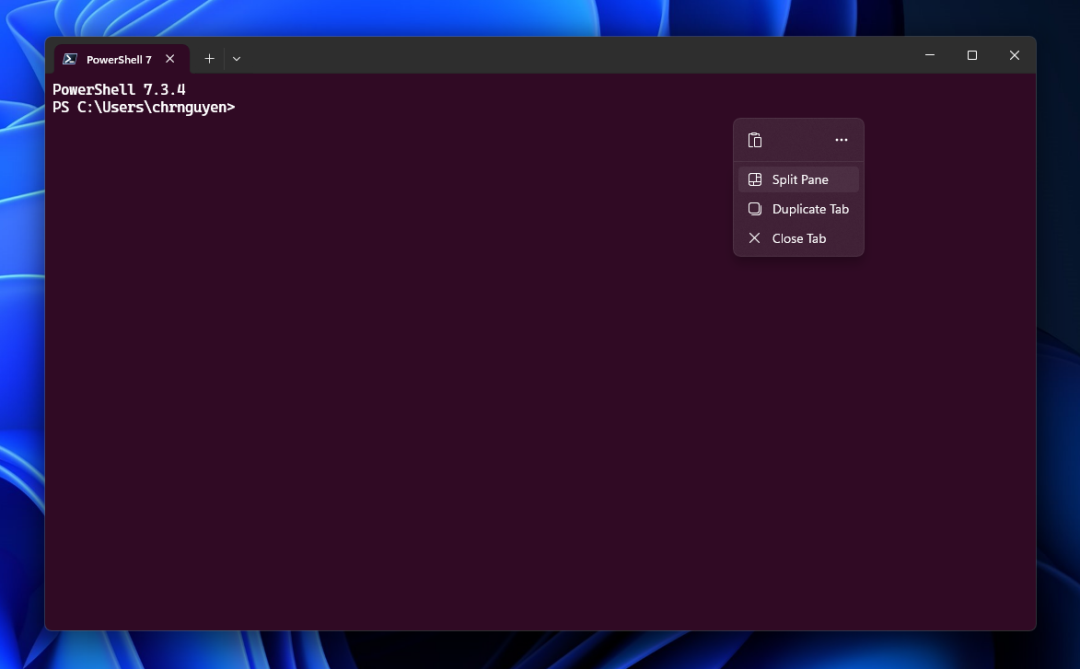The width and height of the screenshot is (1080, 669).
Task: Maximize the Terminal window
Action: [972, 55]
